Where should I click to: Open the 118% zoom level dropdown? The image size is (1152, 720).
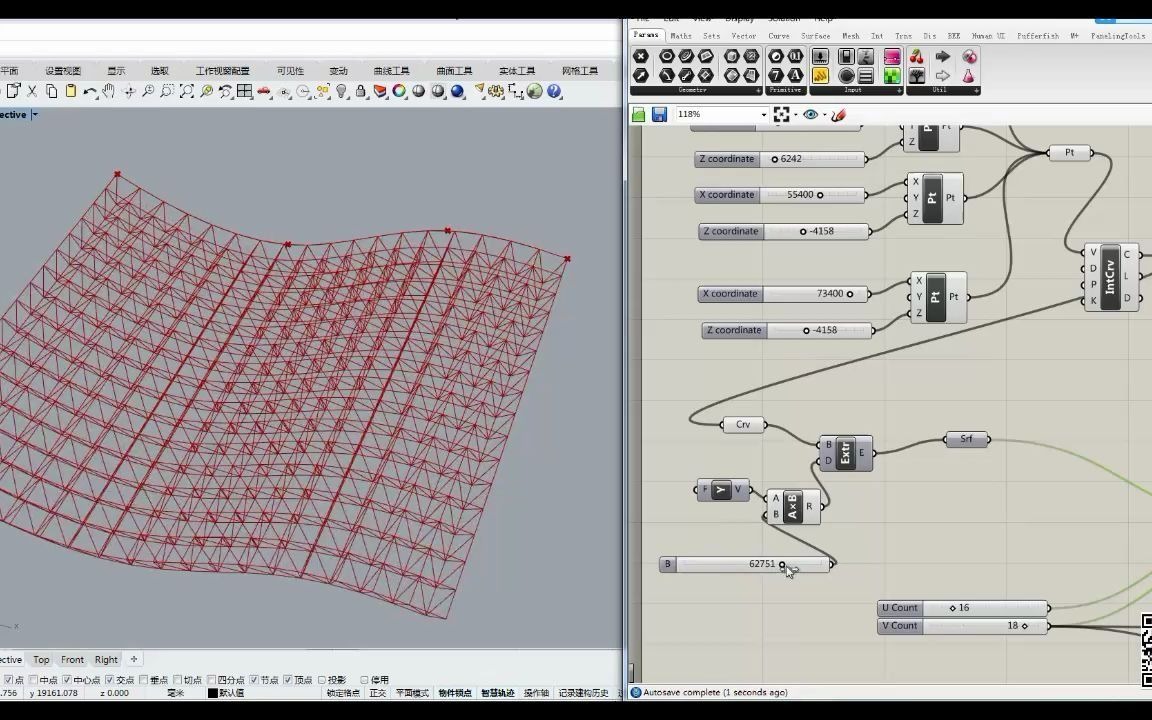point(763,115)
